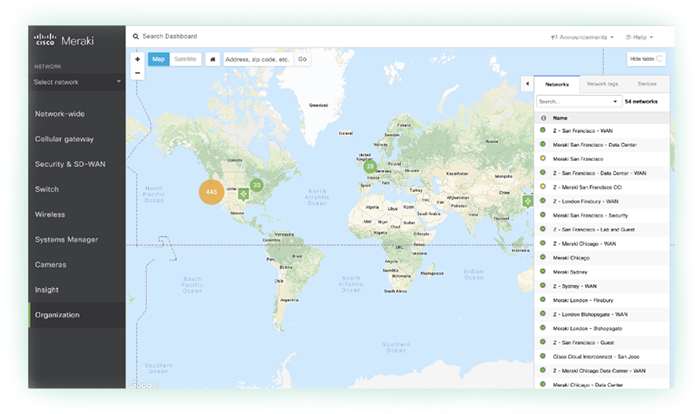This screenshot has width=700, height=414.
Task: Click yellow status dot for Z - Meraki San Francisco CCI
Action: tap(543, 186)
